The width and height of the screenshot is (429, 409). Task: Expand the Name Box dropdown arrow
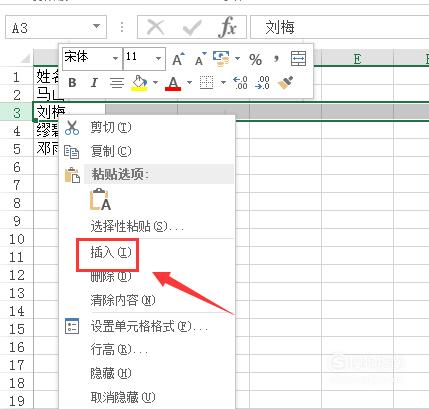point(96,26)
